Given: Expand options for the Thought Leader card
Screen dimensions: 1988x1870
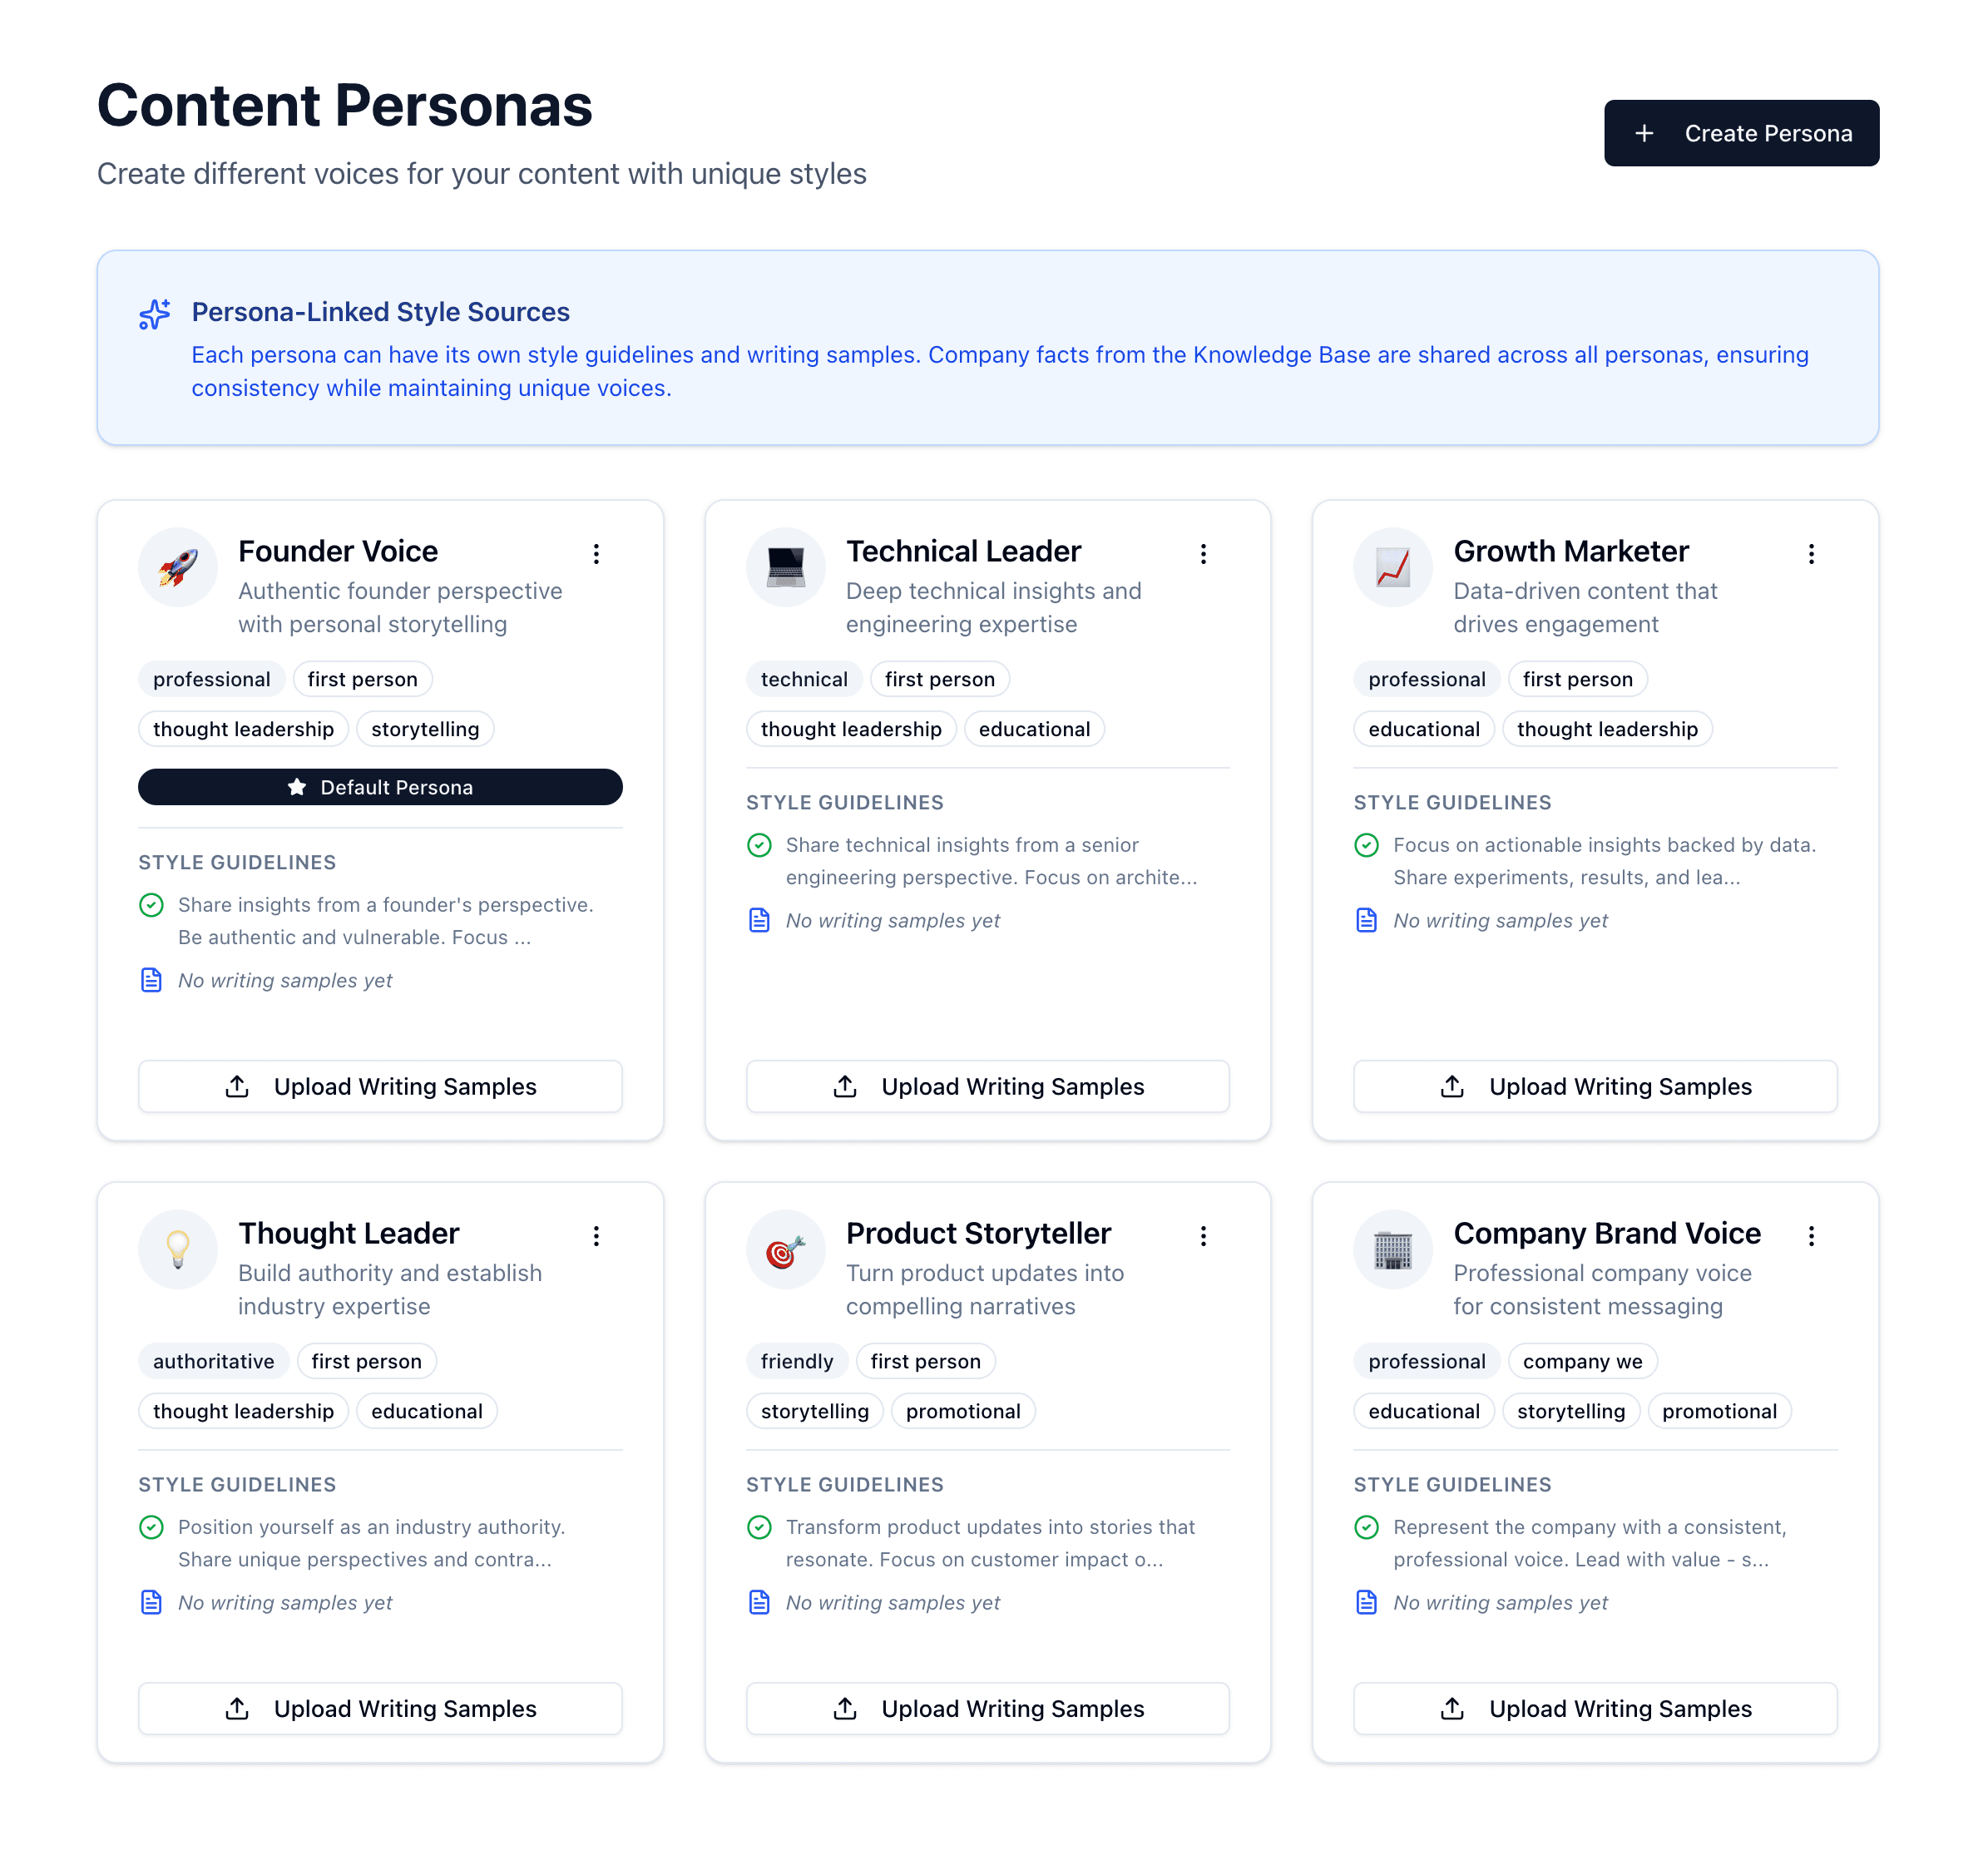Looking at the screenshot, I should (597, 1235).
